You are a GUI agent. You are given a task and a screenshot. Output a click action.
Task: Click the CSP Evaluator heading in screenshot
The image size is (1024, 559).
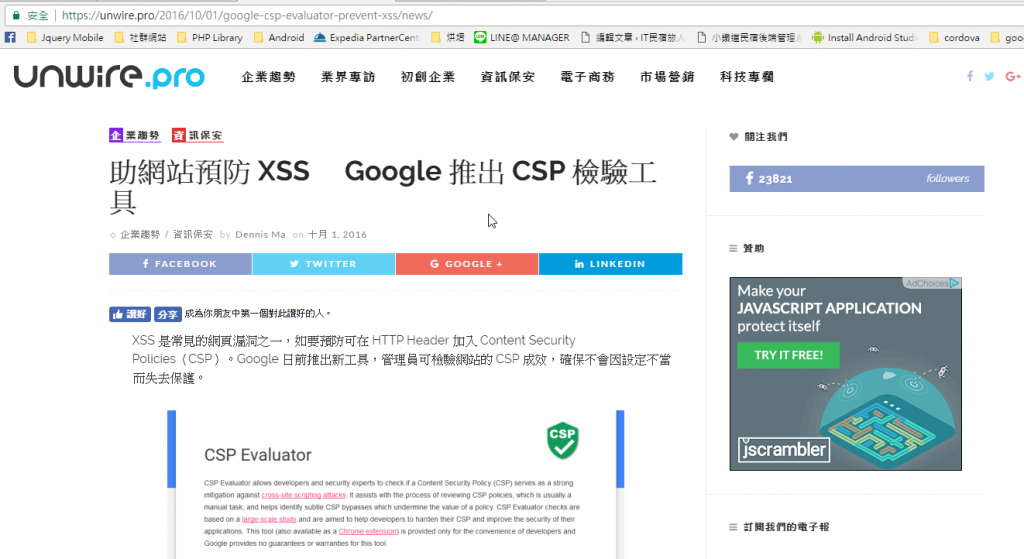click(258, 455)
